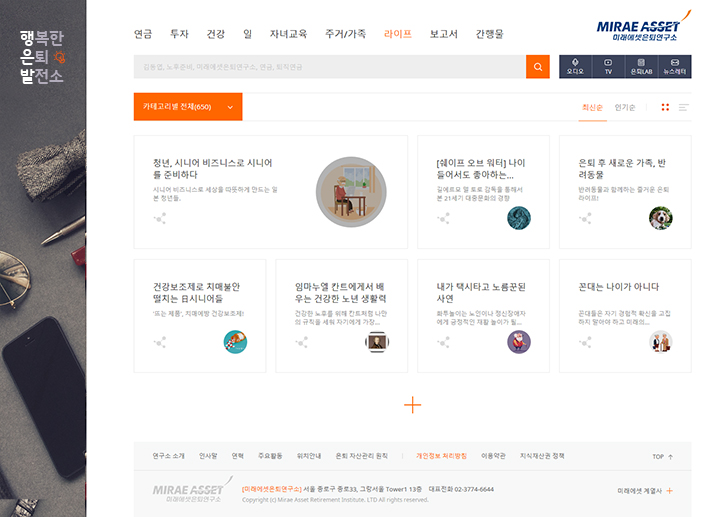Sort articles by 인기순
Image resolution: width=710 pixels, height=517 pixels.
coord(625,107)
